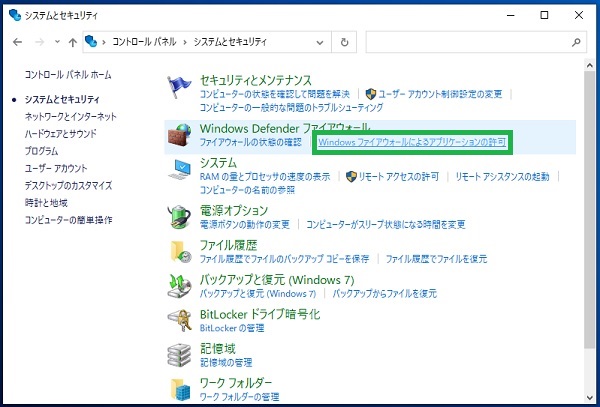Click the scrollbar down arrow
Viewport: 600px width, 407px height.
pyautogui.click(x=590, y=398)
